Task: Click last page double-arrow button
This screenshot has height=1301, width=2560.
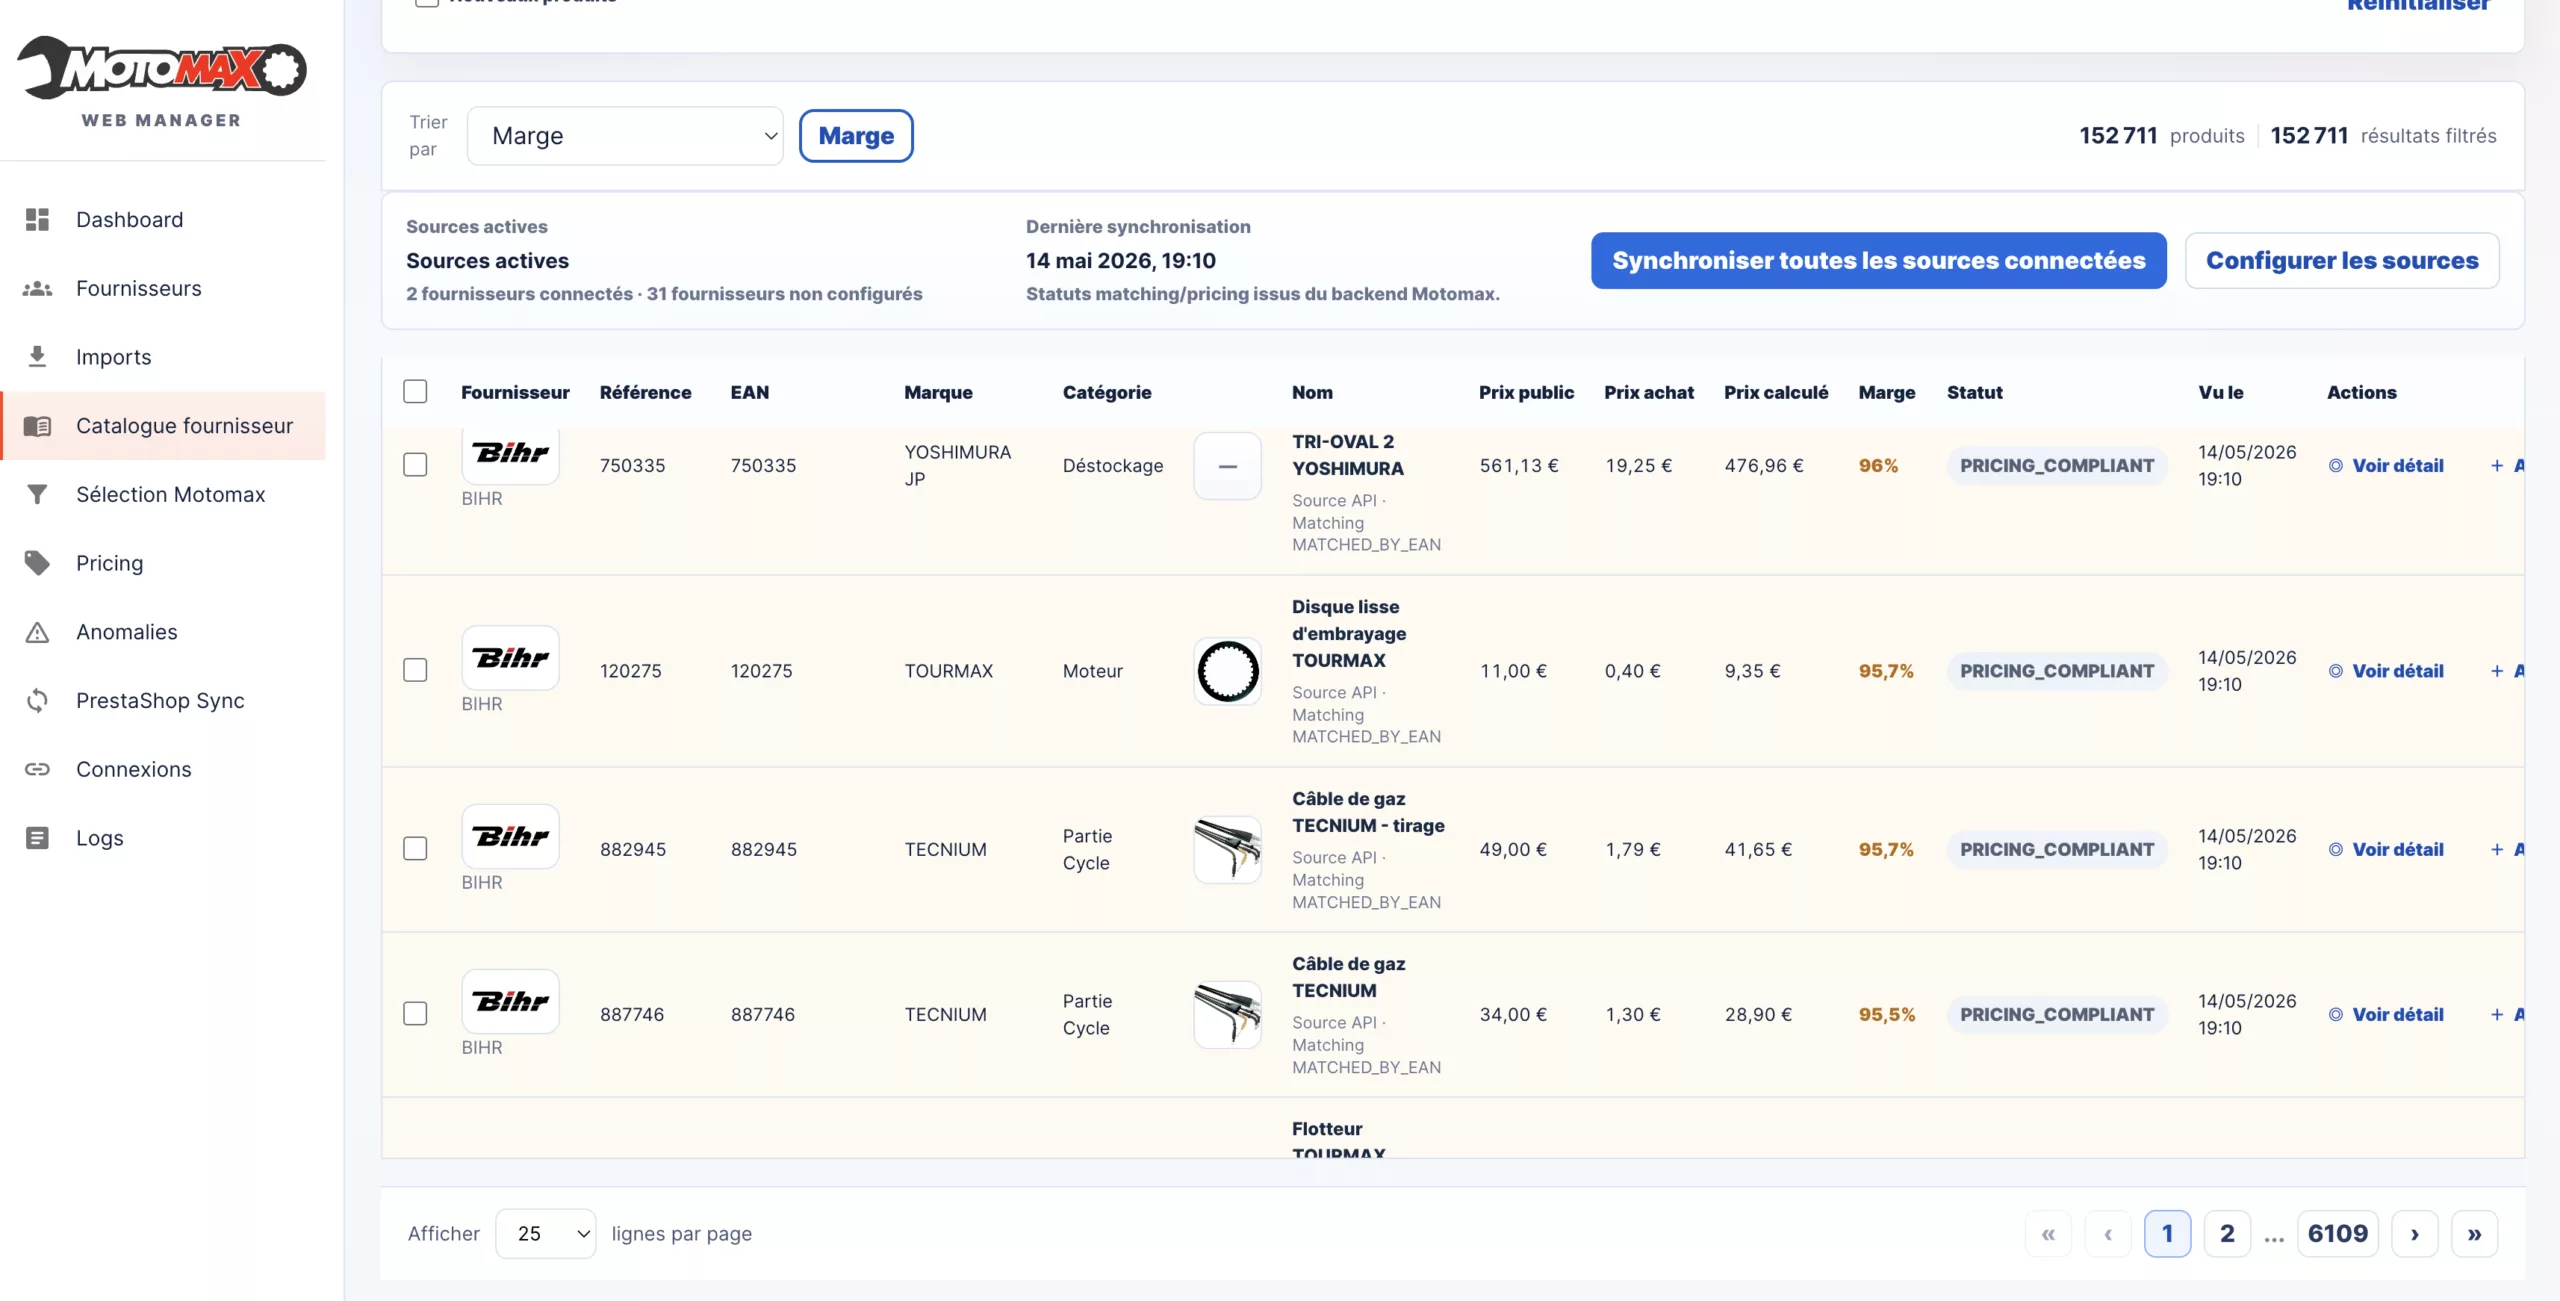Action: (x=2474, y=1233)
